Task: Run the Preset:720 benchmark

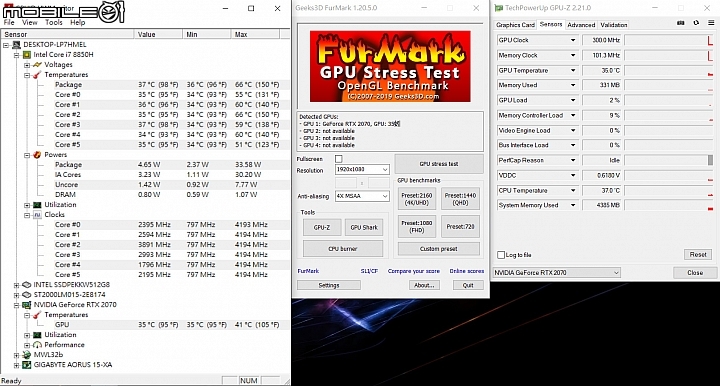Action: point(460,226)
